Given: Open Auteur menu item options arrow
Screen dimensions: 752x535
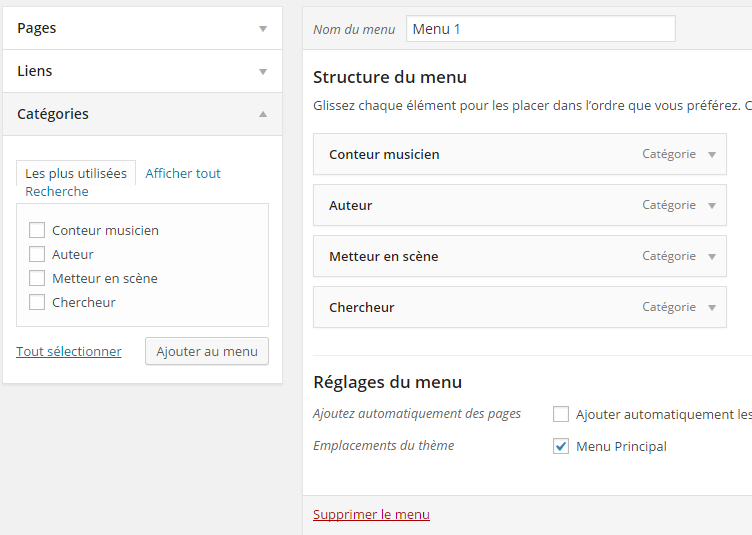Looking at the screenshot, I should click(712, 206).
